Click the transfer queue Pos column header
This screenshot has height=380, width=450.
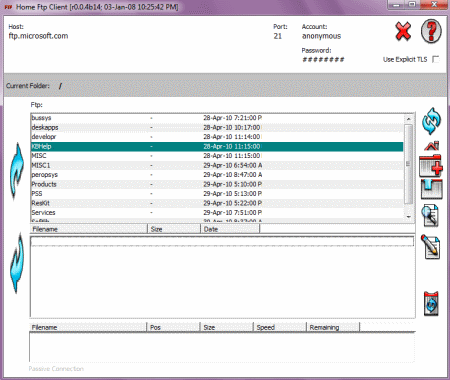pyautogui.click(x=173, y=327)
